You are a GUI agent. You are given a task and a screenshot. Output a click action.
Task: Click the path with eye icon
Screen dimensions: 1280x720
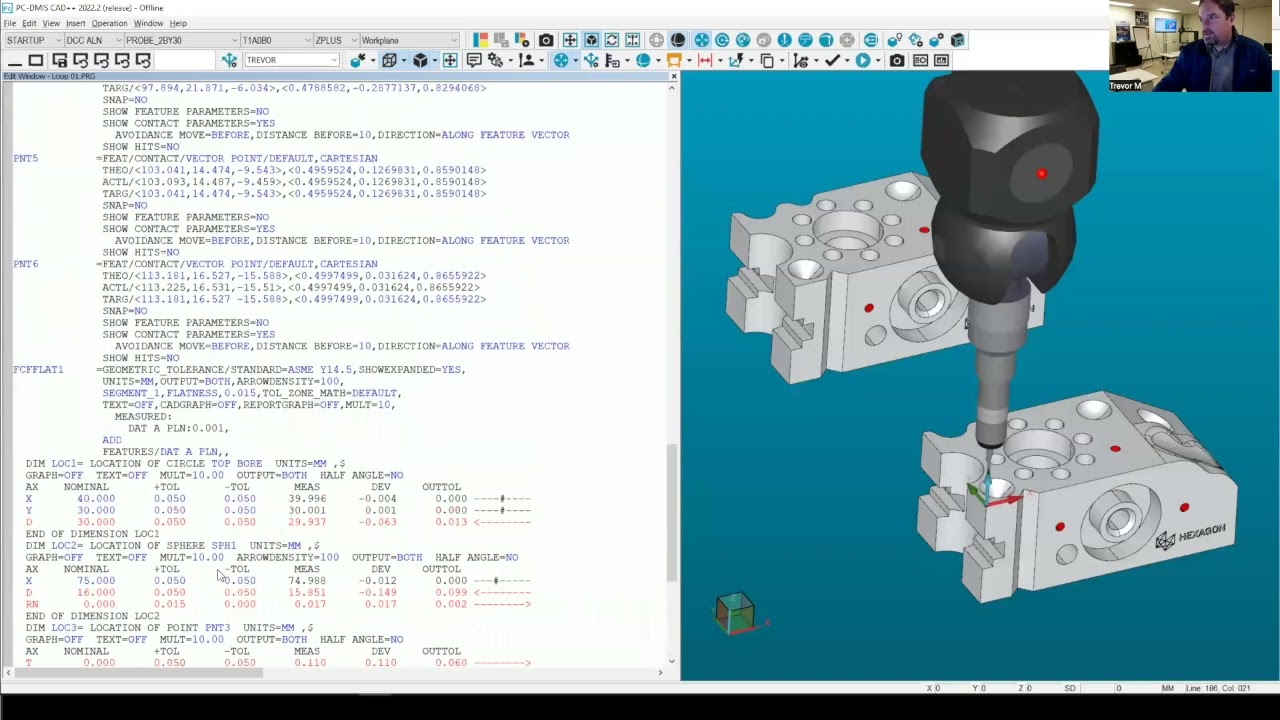pyautogui.click(x=800, y=60)
